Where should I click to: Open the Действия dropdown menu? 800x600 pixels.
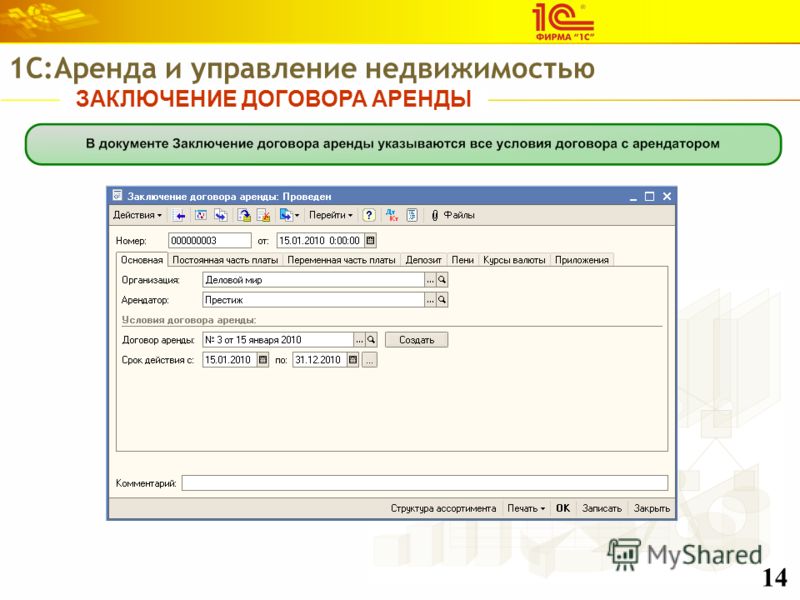coord(137,215)
